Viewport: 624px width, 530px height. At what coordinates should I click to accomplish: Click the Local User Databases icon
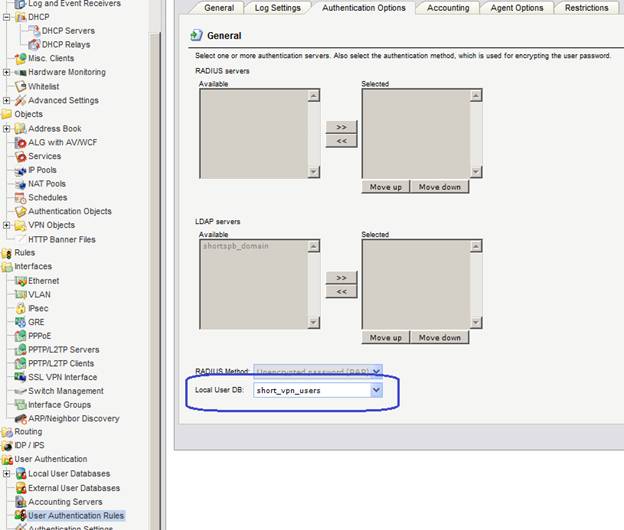coord(20,473)
